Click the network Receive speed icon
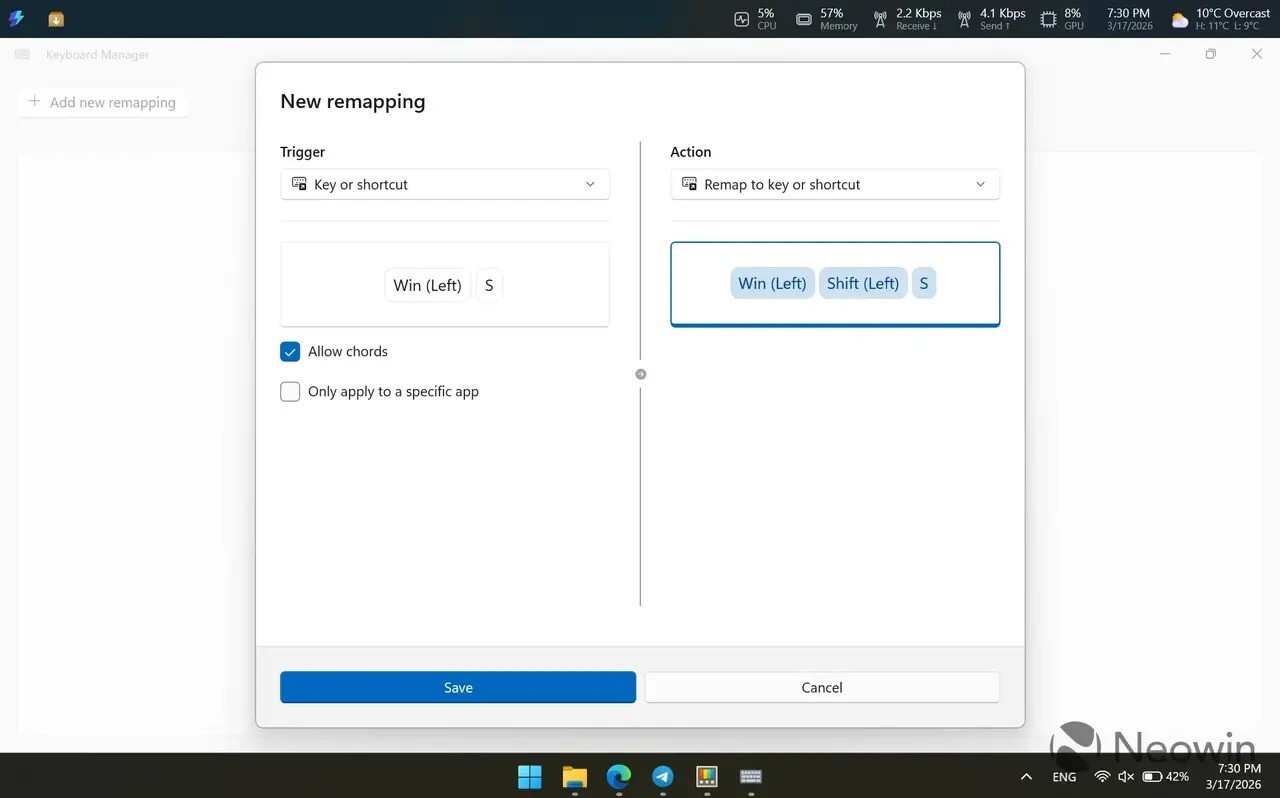Viewport: 1280px width, 798px height. [x=880, y=19]
